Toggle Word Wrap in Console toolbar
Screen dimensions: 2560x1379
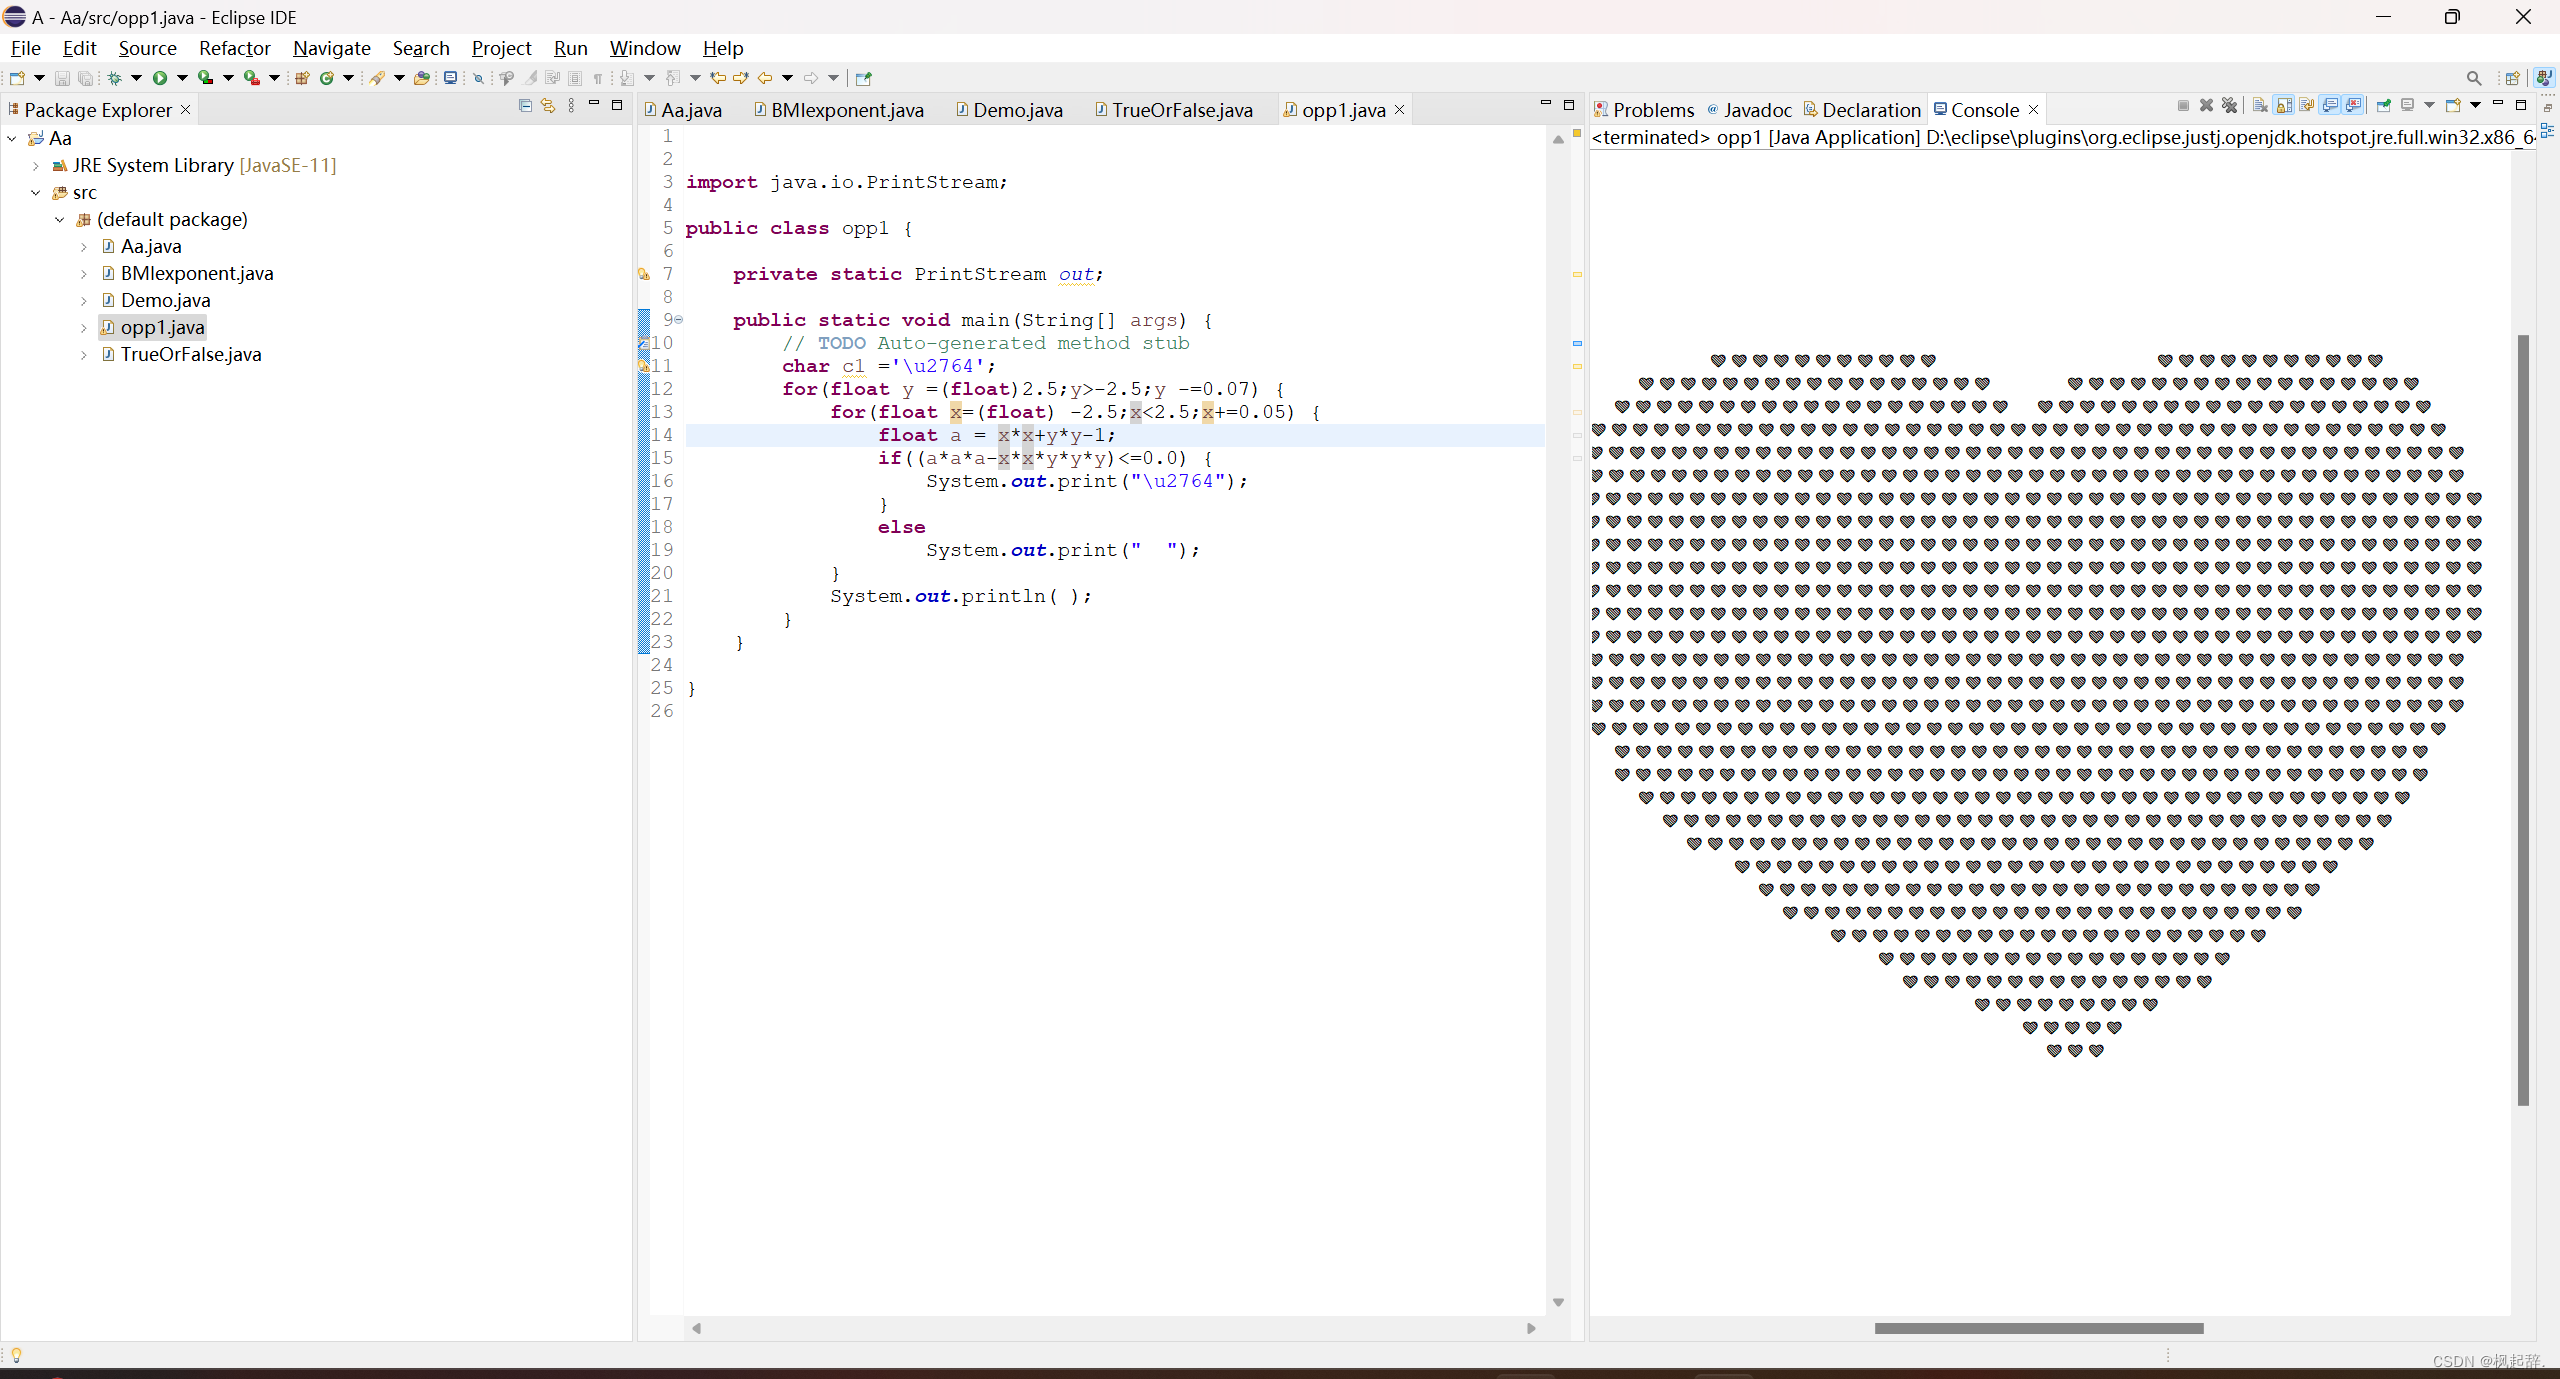tap(2306, 105)
